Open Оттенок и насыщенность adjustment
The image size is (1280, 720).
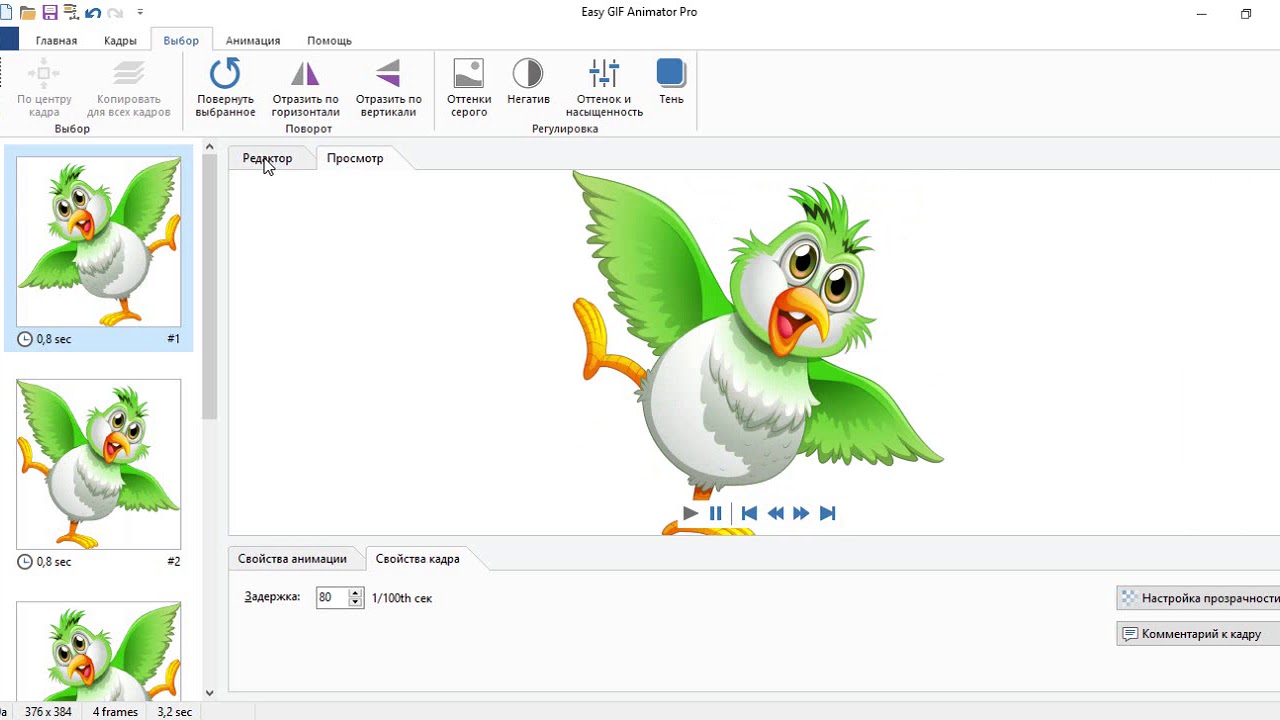[x=604, y=88]
